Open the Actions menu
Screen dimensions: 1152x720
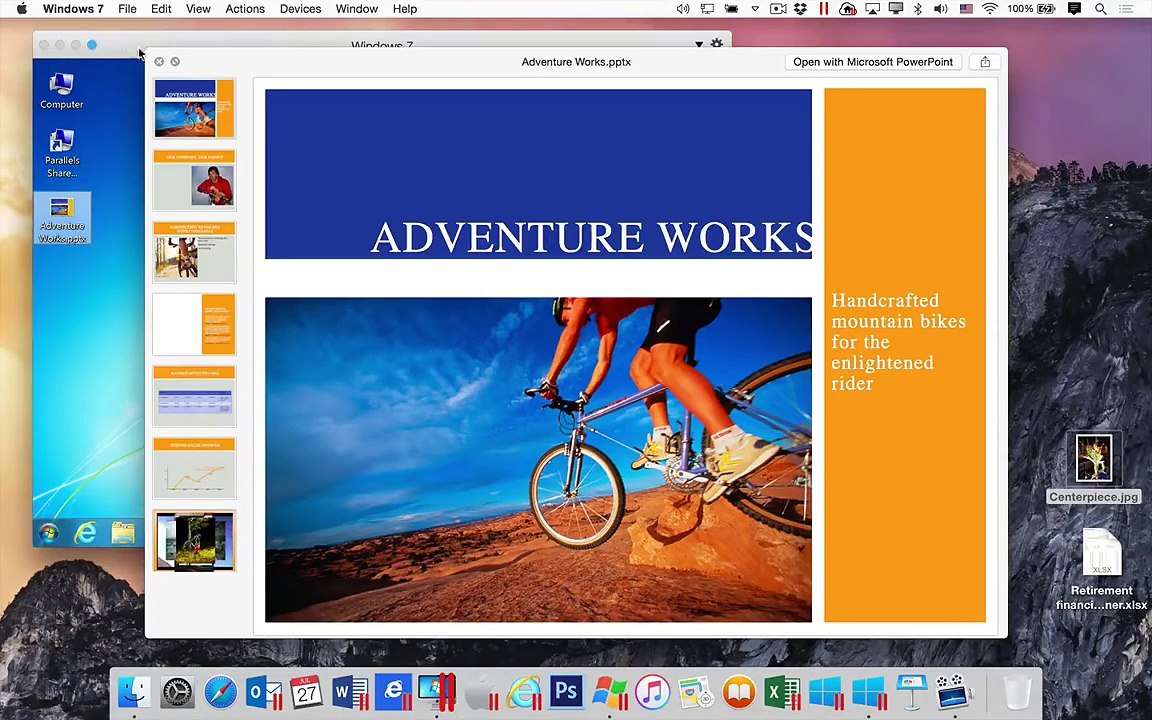(x=245, y=9)
